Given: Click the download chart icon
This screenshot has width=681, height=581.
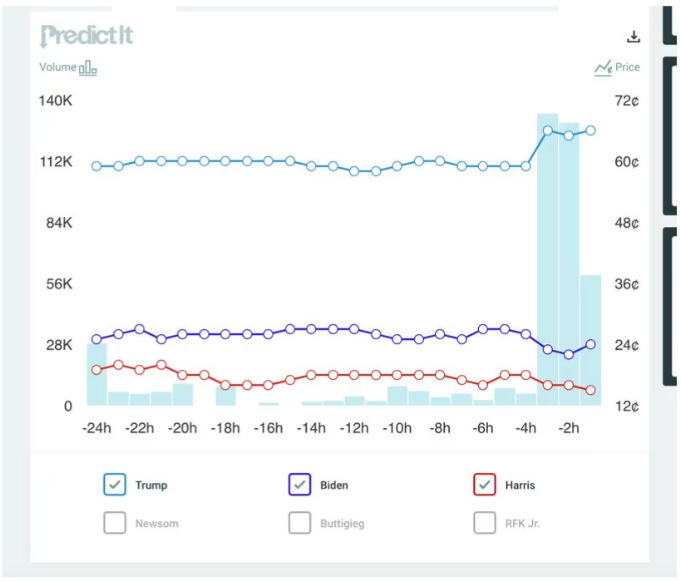Looking at the screenshot, I should tap(633, 37).
